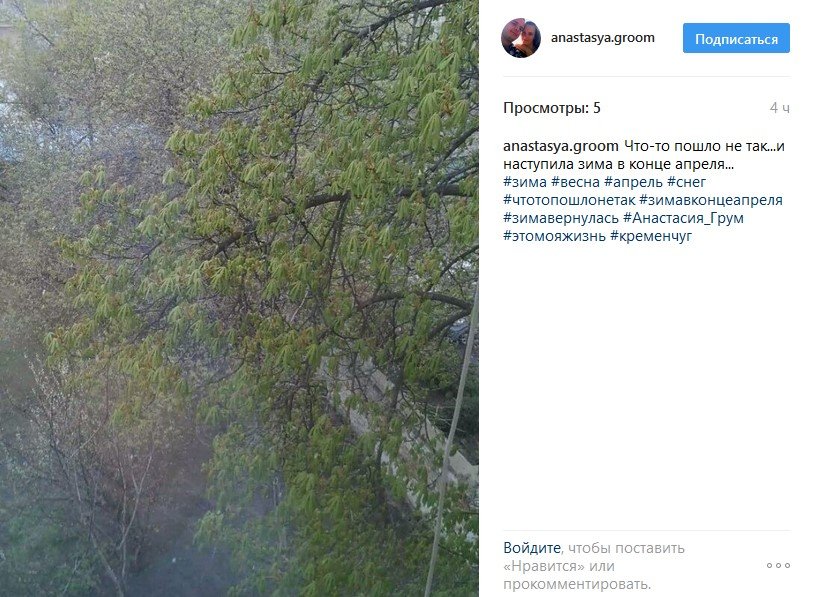Open the #кременчуг hashtag
This screenshot has width=813, height=597.
(x=651, y=236)
